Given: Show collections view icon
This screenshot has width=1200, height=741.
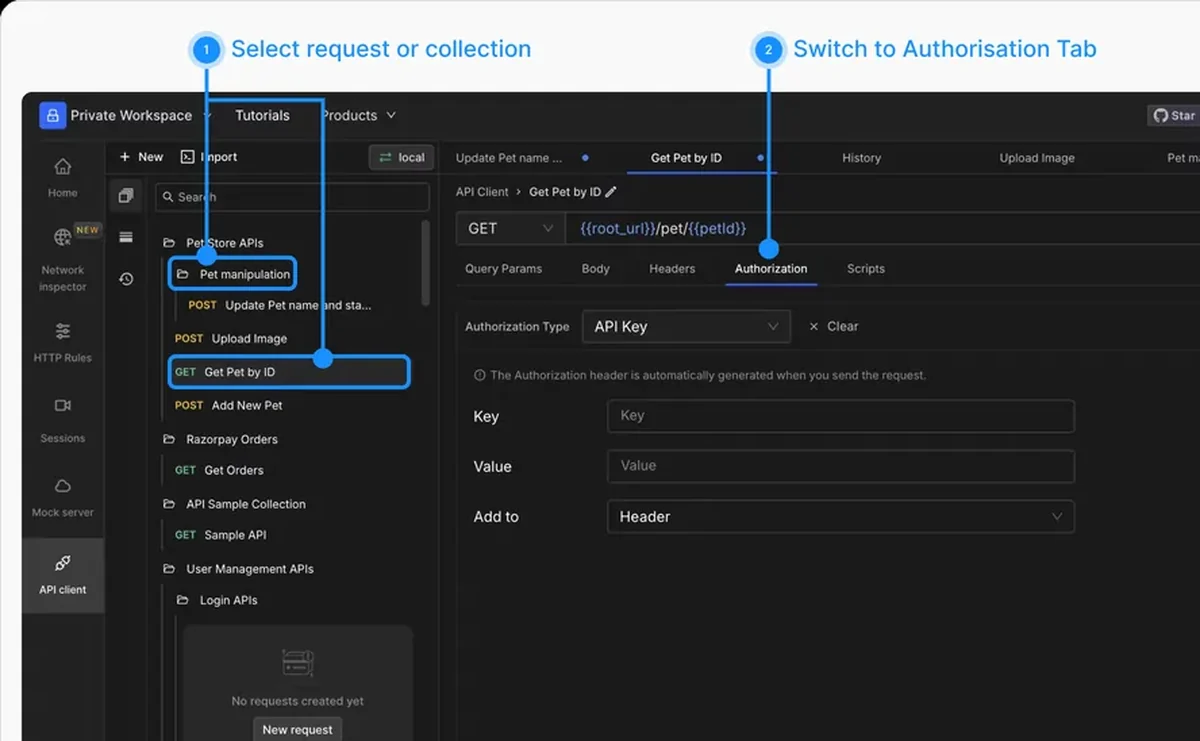Looking at the screenshot, I should (x=126, y=196).
